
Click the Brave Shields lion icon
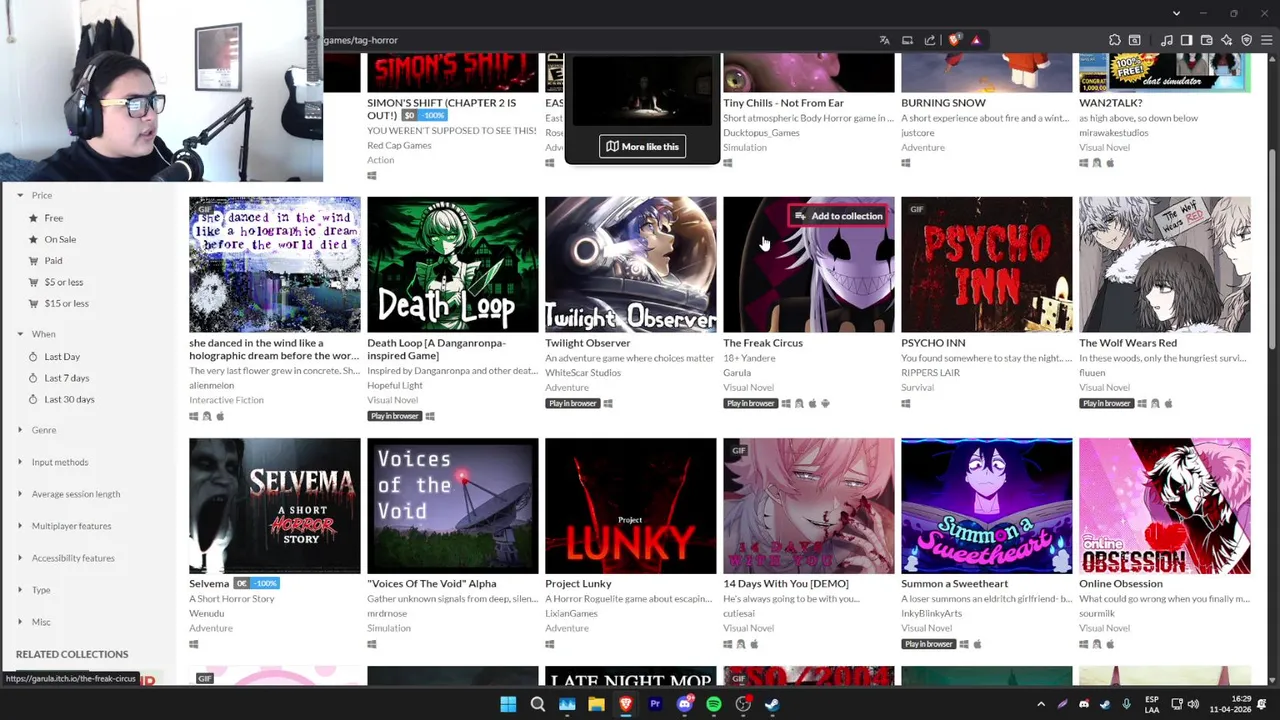tap(954, 40)
